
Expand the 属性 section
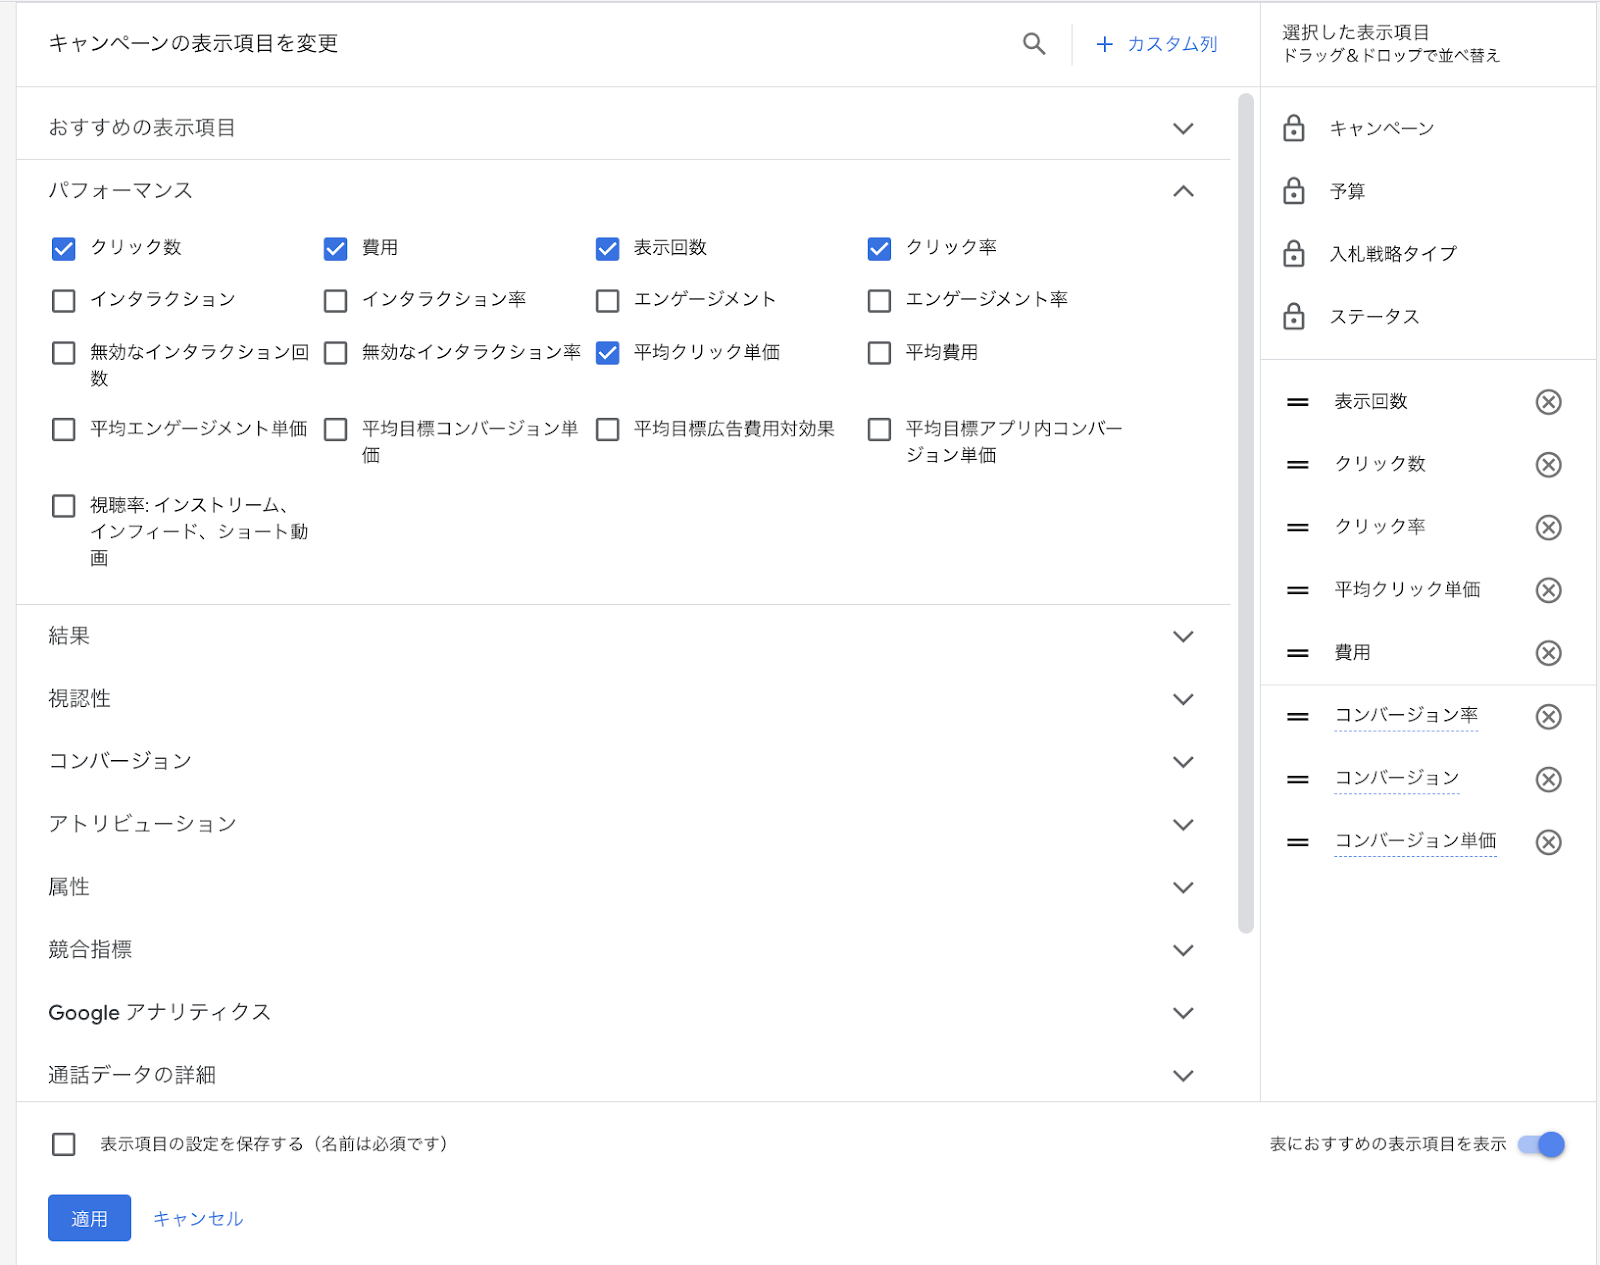coord(1183,888)
